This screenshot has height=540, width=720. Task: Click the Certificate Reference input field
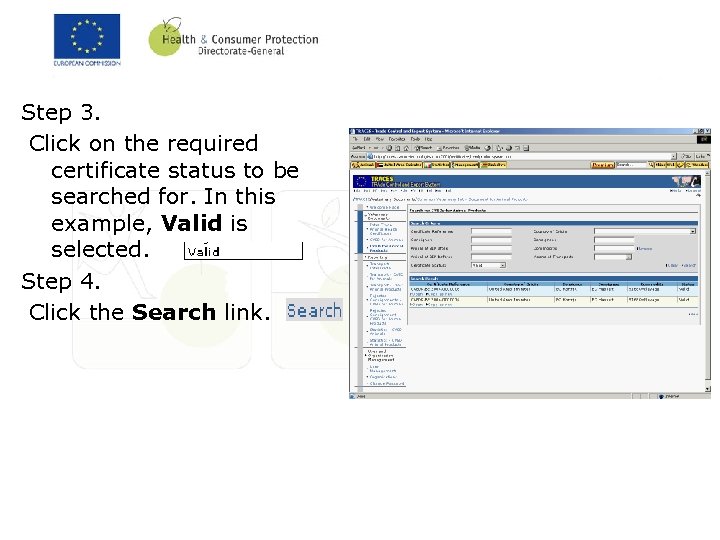tap(491, 231)
